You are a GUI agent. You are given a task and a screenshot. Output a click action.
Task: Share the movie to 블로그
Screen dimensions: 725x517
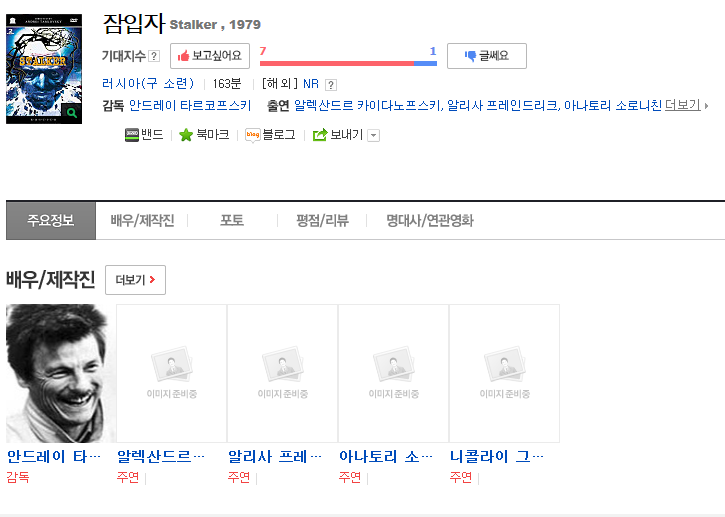pos(271,135)
